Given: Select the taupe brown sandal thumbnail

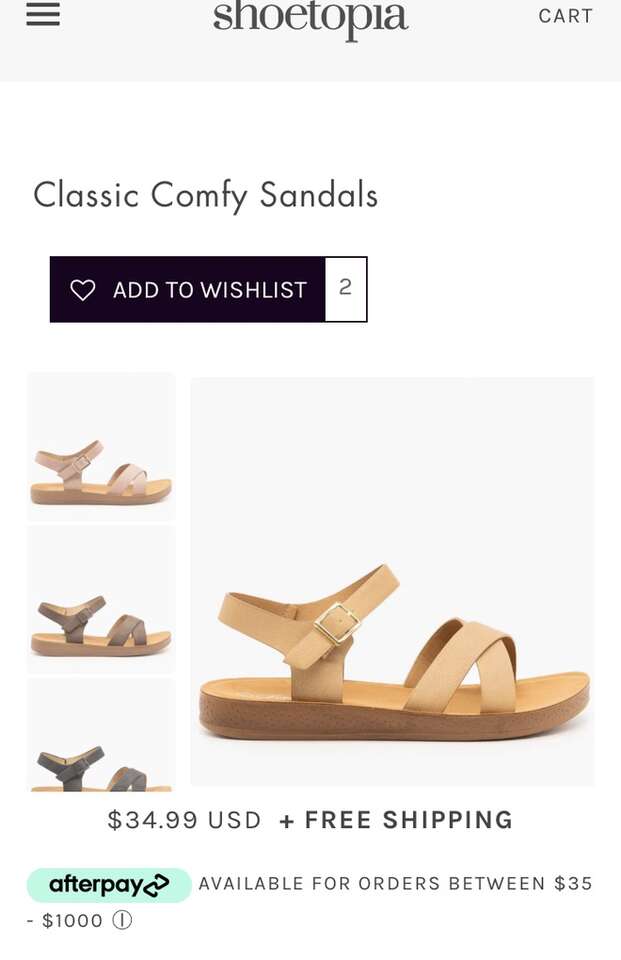Looking at the screenshot, I should (101, 600).
